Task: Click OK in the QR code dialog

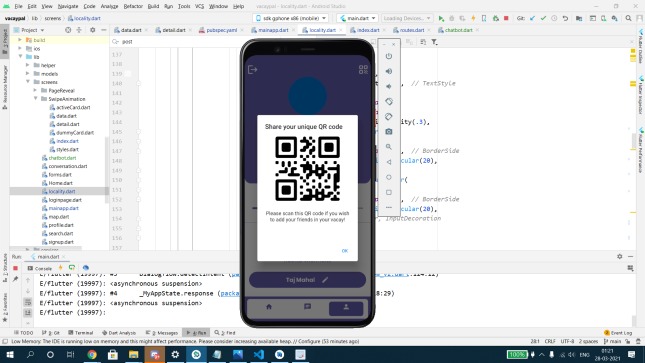Action: pyautogui.click(x=345, y=251)
